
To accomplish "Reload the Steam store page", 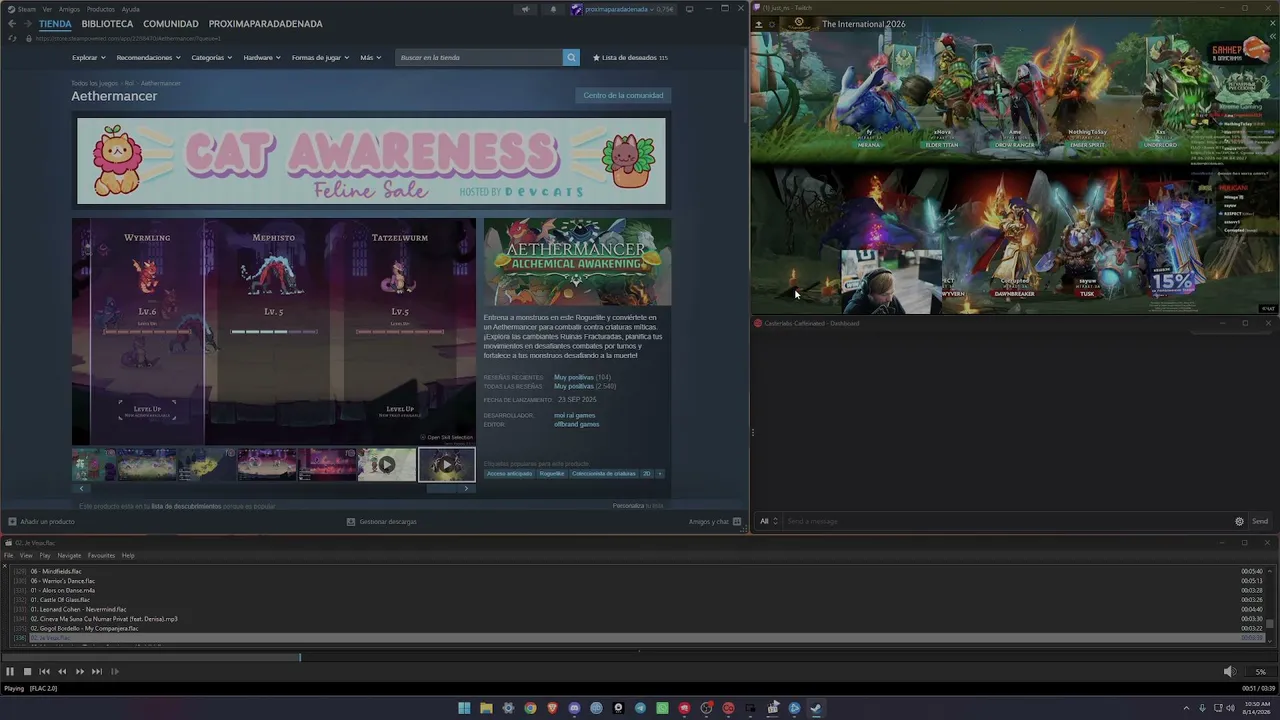I will [12, 39].
